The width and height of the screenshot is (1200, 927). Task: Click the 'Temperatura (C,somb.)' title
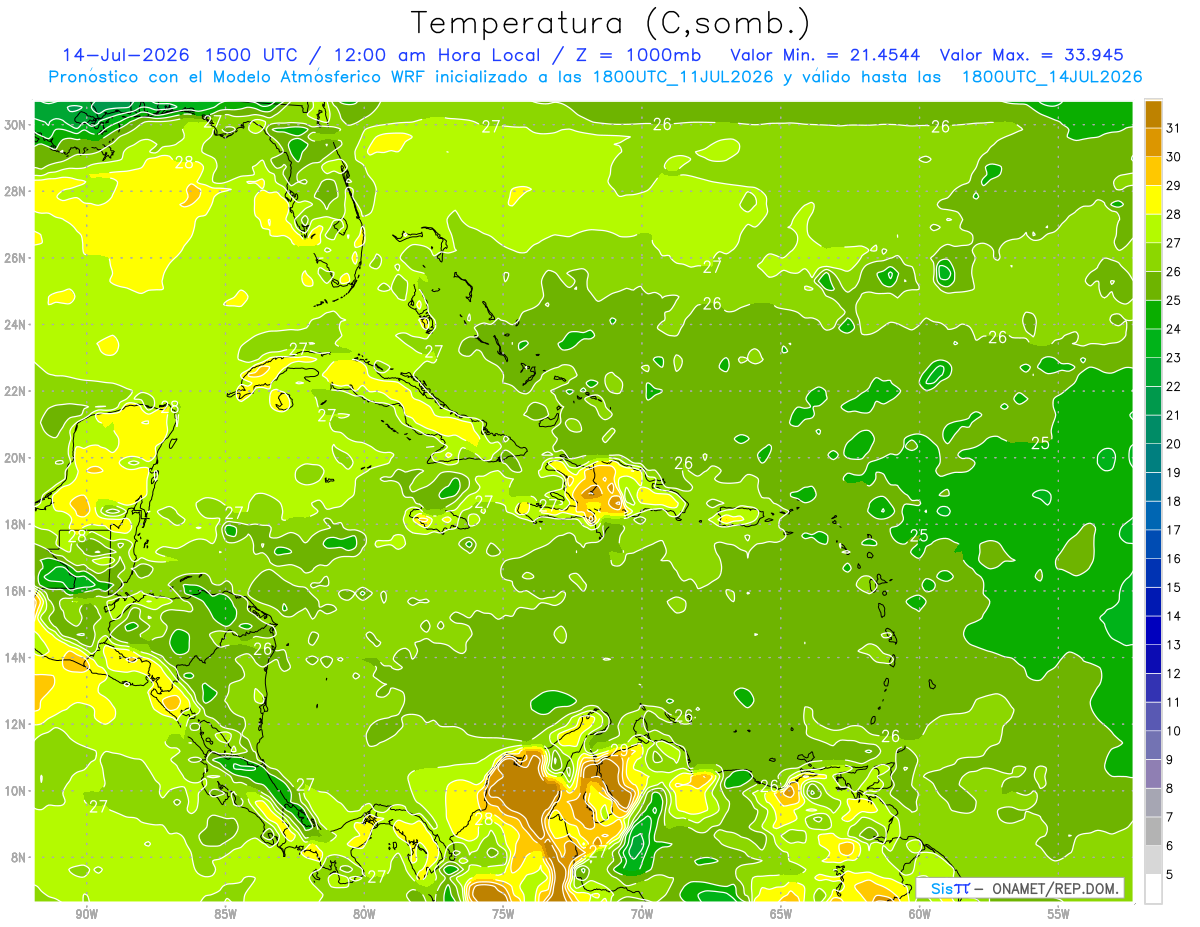[x=611, y=23]
